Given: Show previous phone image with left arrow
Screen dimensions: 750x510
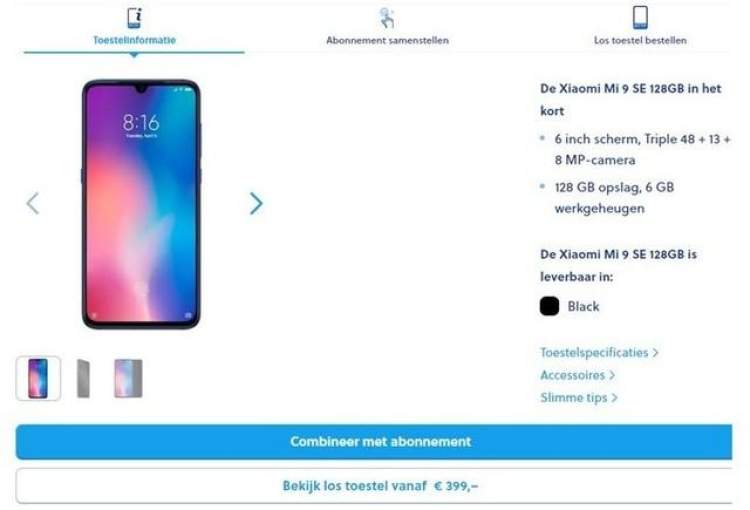Looking at the screenshot, I should click(33, 203).
